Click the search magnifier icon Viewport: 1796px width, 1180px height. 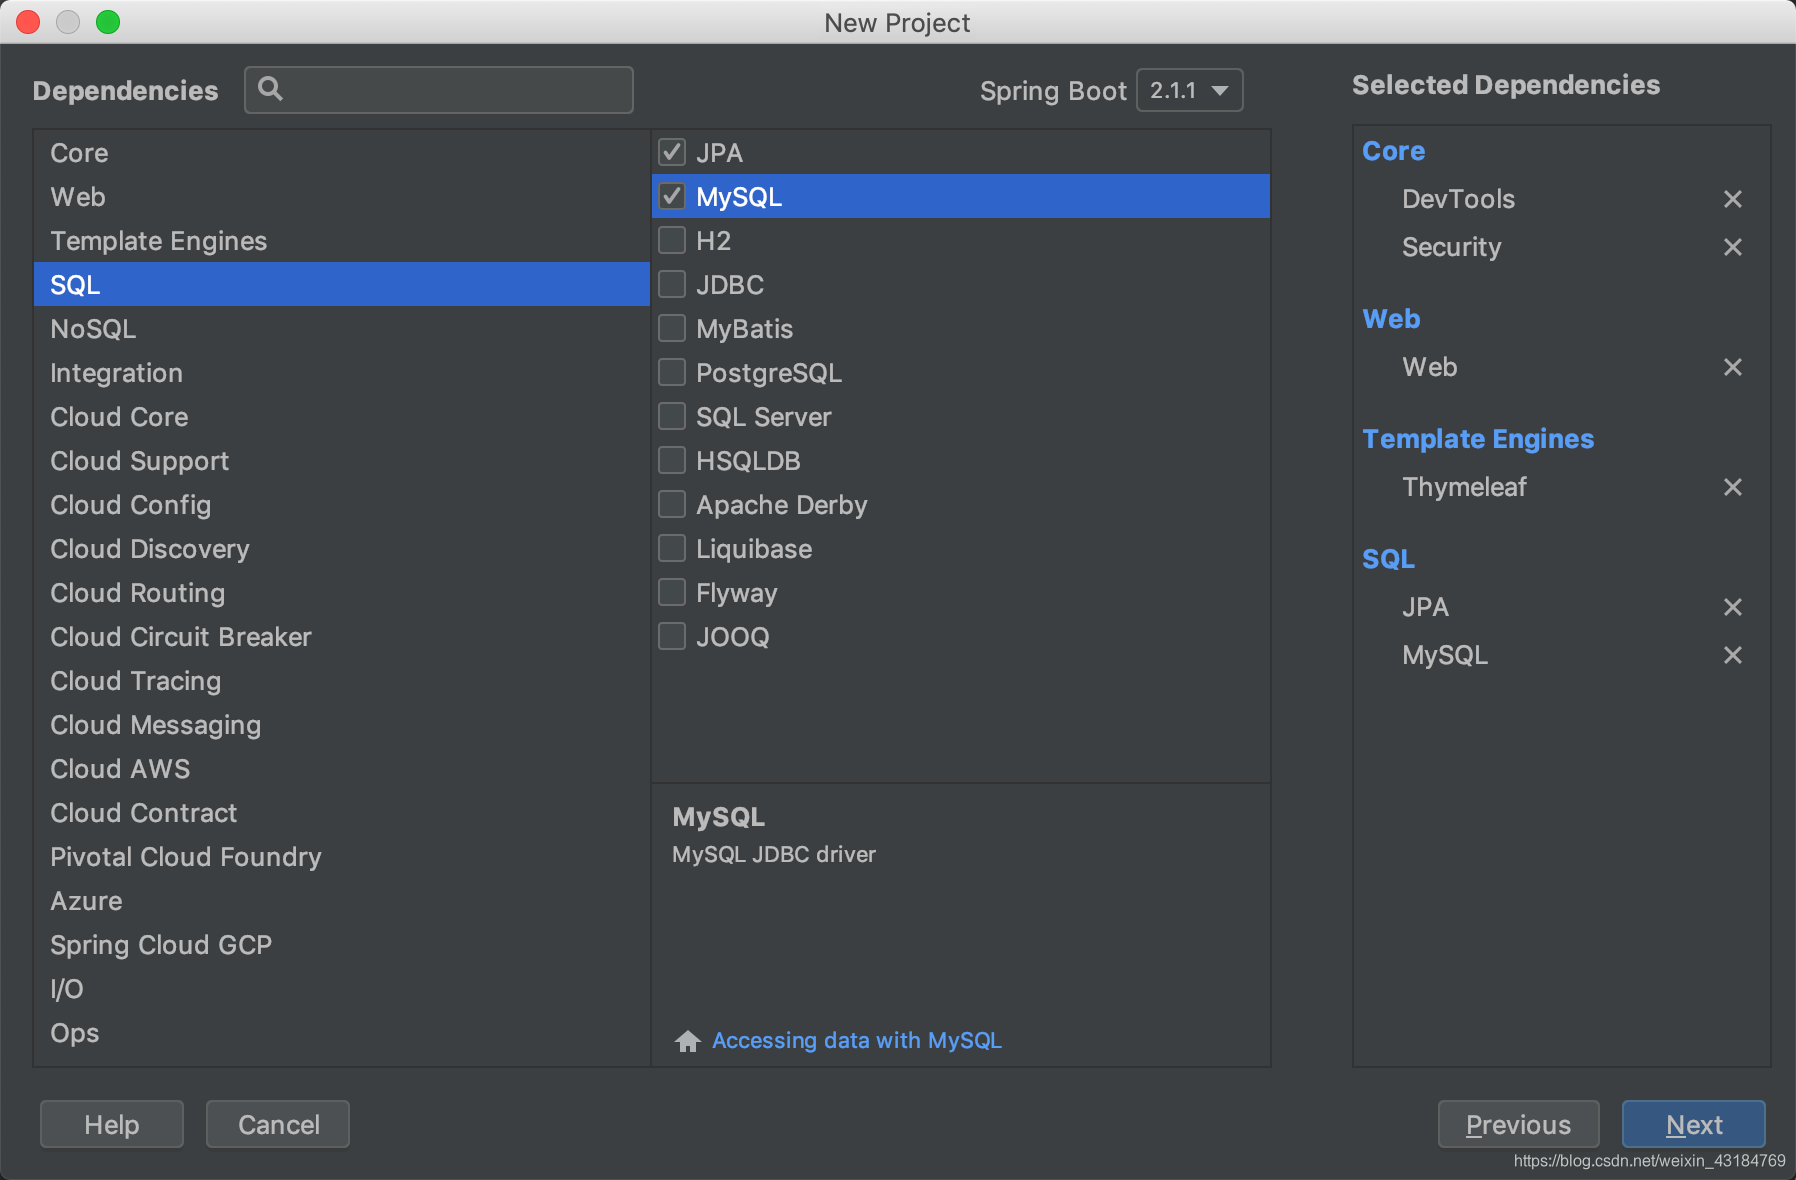270,89
